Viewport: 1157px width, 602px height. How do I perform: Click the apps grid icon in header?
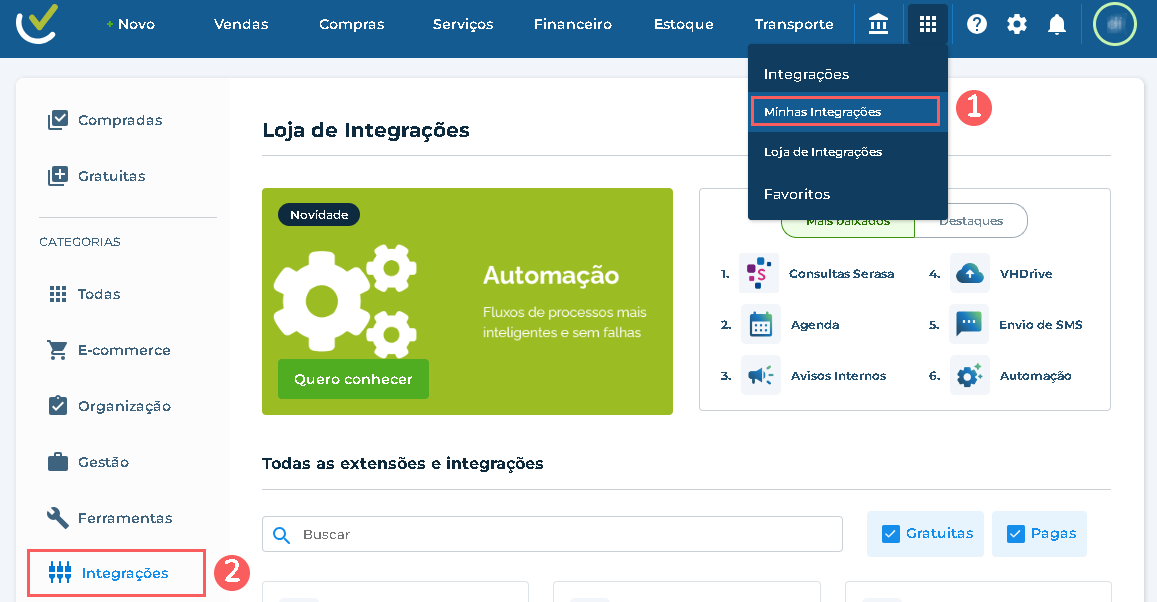[x=928, y=24]
